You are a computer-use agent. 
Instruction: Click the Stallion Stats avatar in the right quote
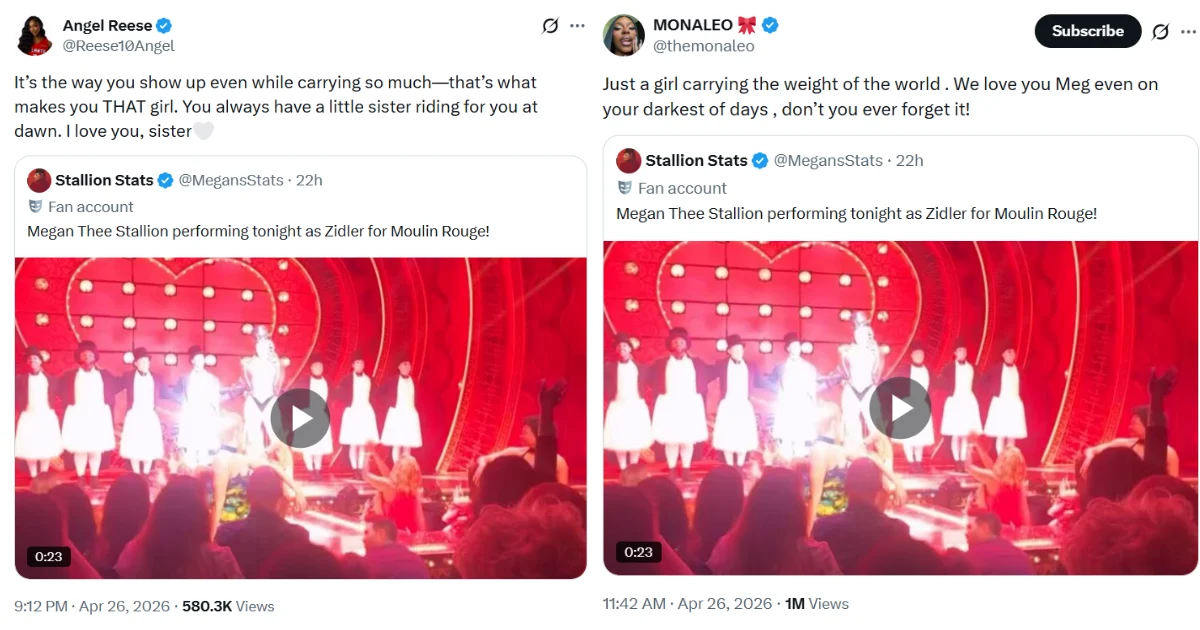point(628,161)
